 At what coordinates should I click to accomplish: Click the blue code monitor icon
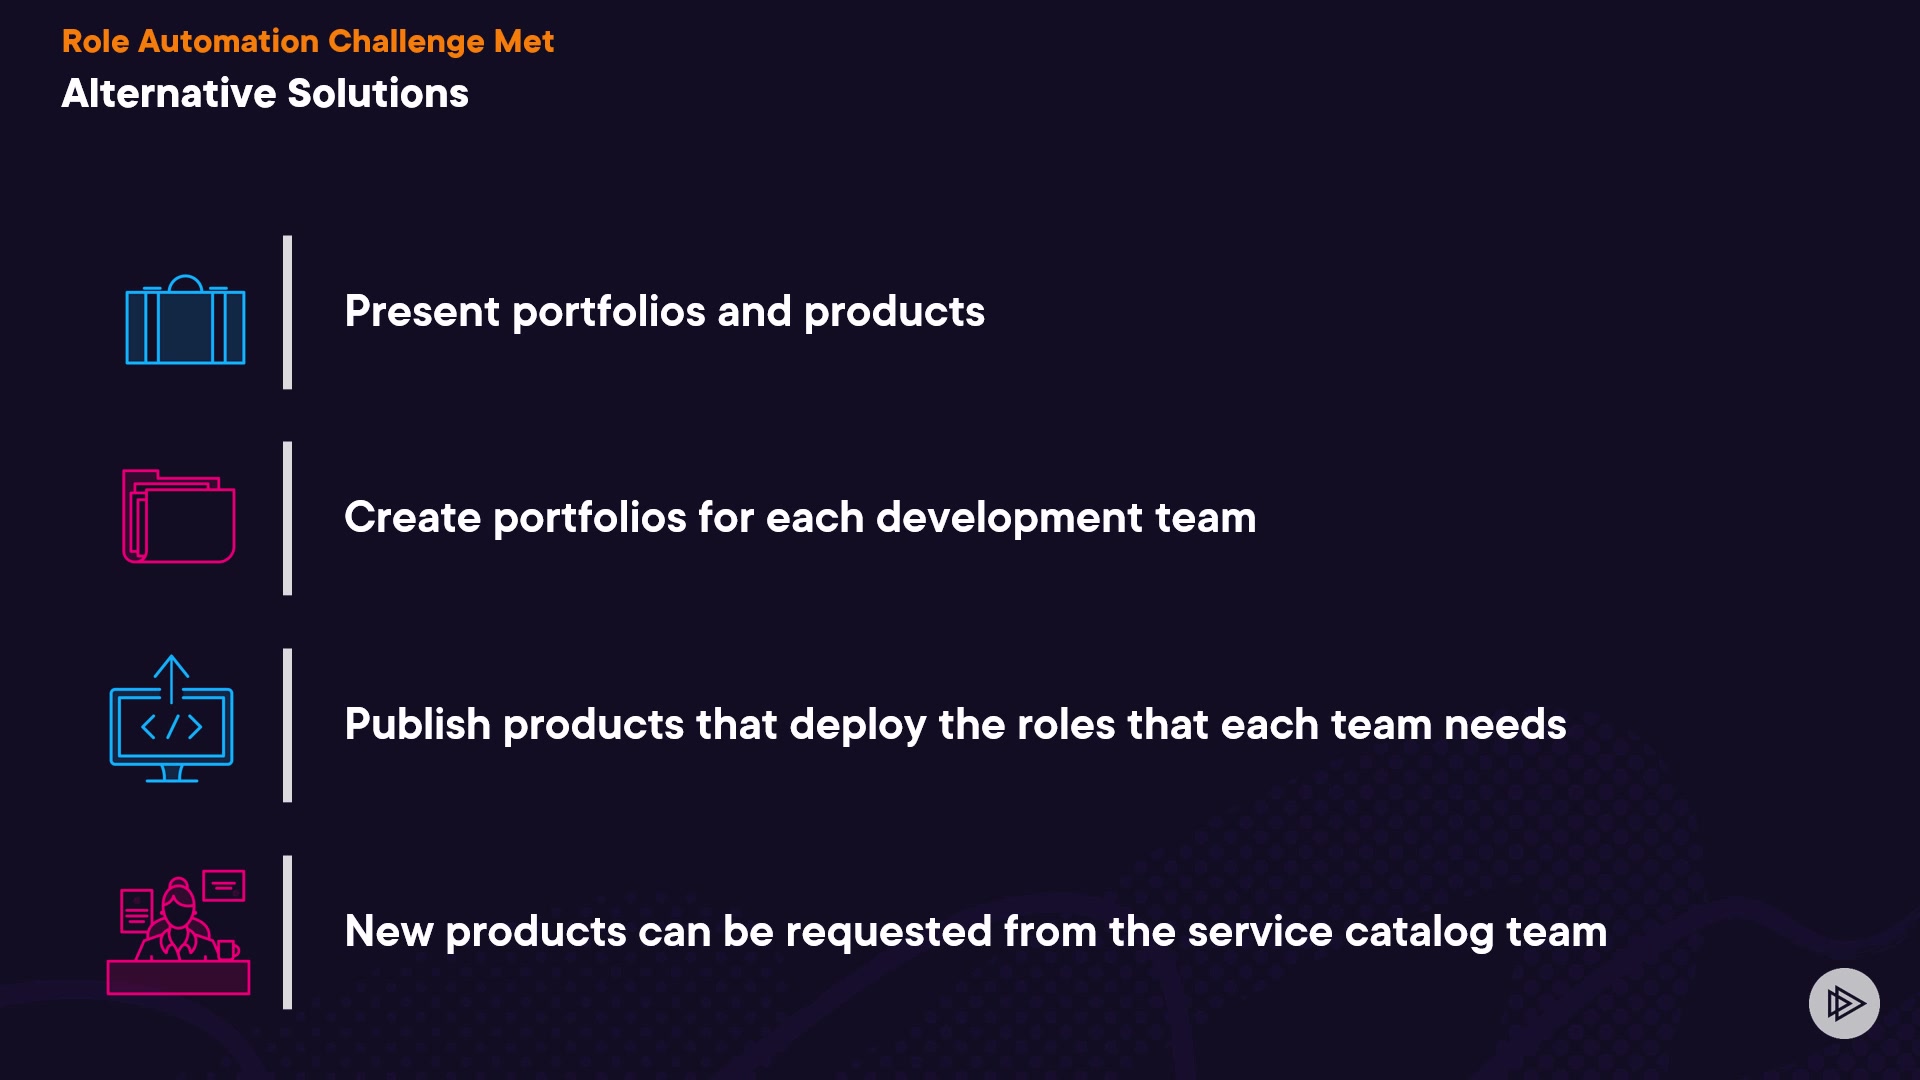tap(171, 722)
